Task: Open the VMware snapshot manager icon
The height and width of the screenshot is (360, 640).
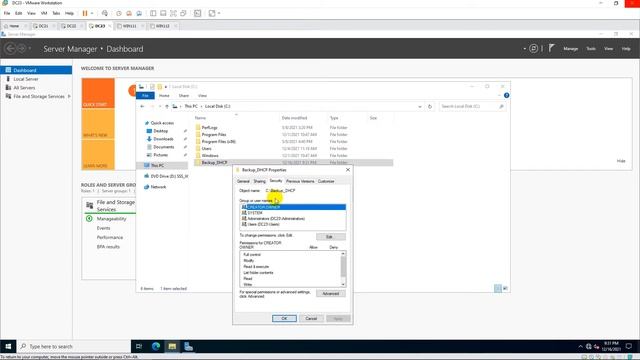Action: click(x=139, y=13)
